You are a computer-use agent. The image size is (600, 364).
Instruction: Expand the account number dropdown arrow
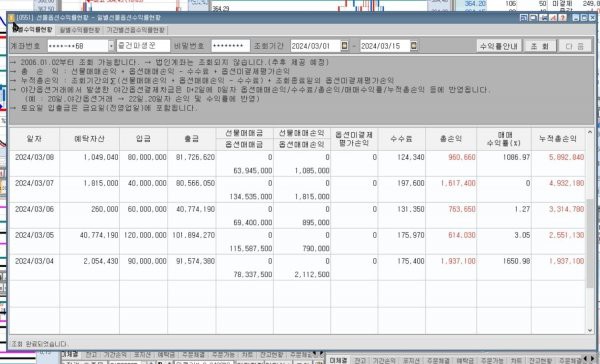(111, 46)
